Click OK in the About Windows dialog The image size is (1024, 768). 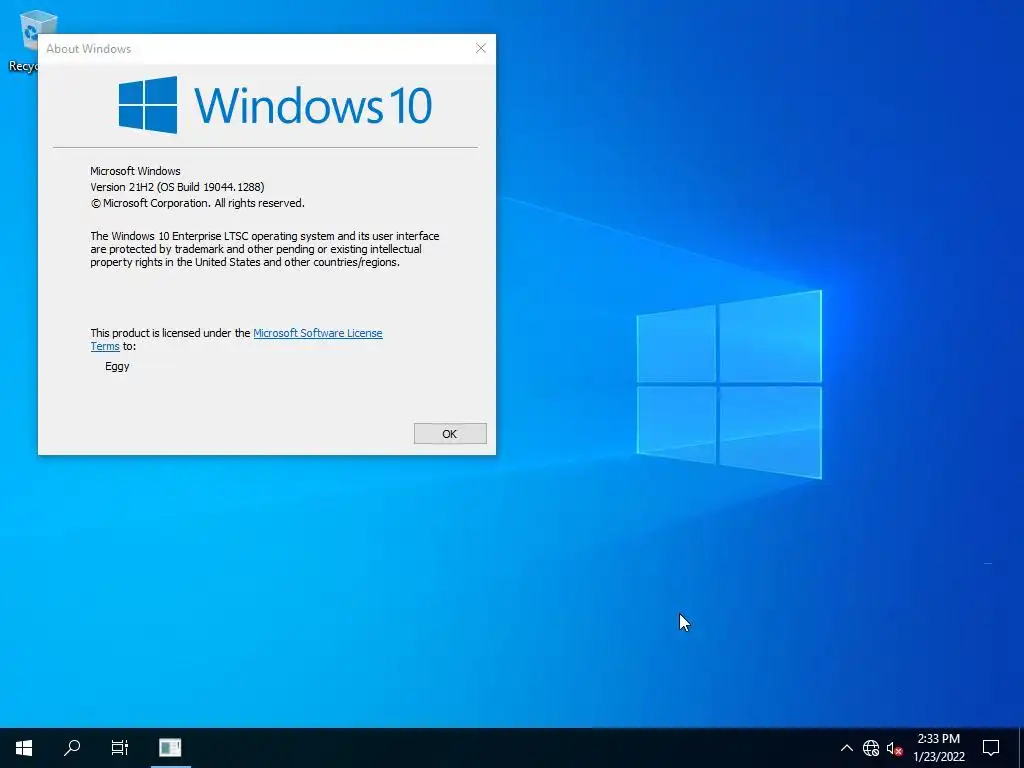[450, 434]
